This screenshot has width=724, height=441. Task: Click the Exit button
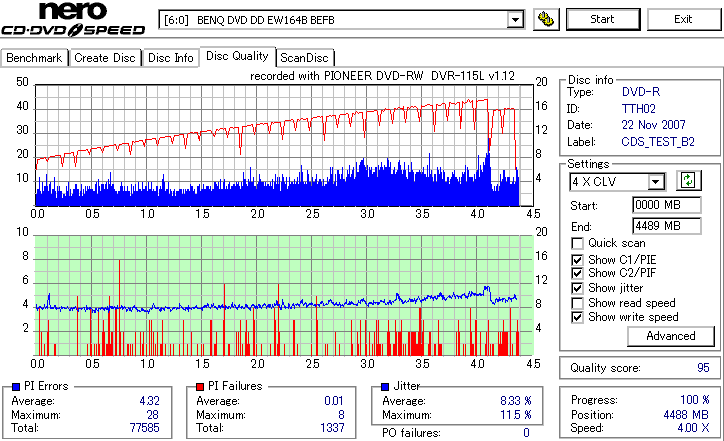click(x=683, y=19)
